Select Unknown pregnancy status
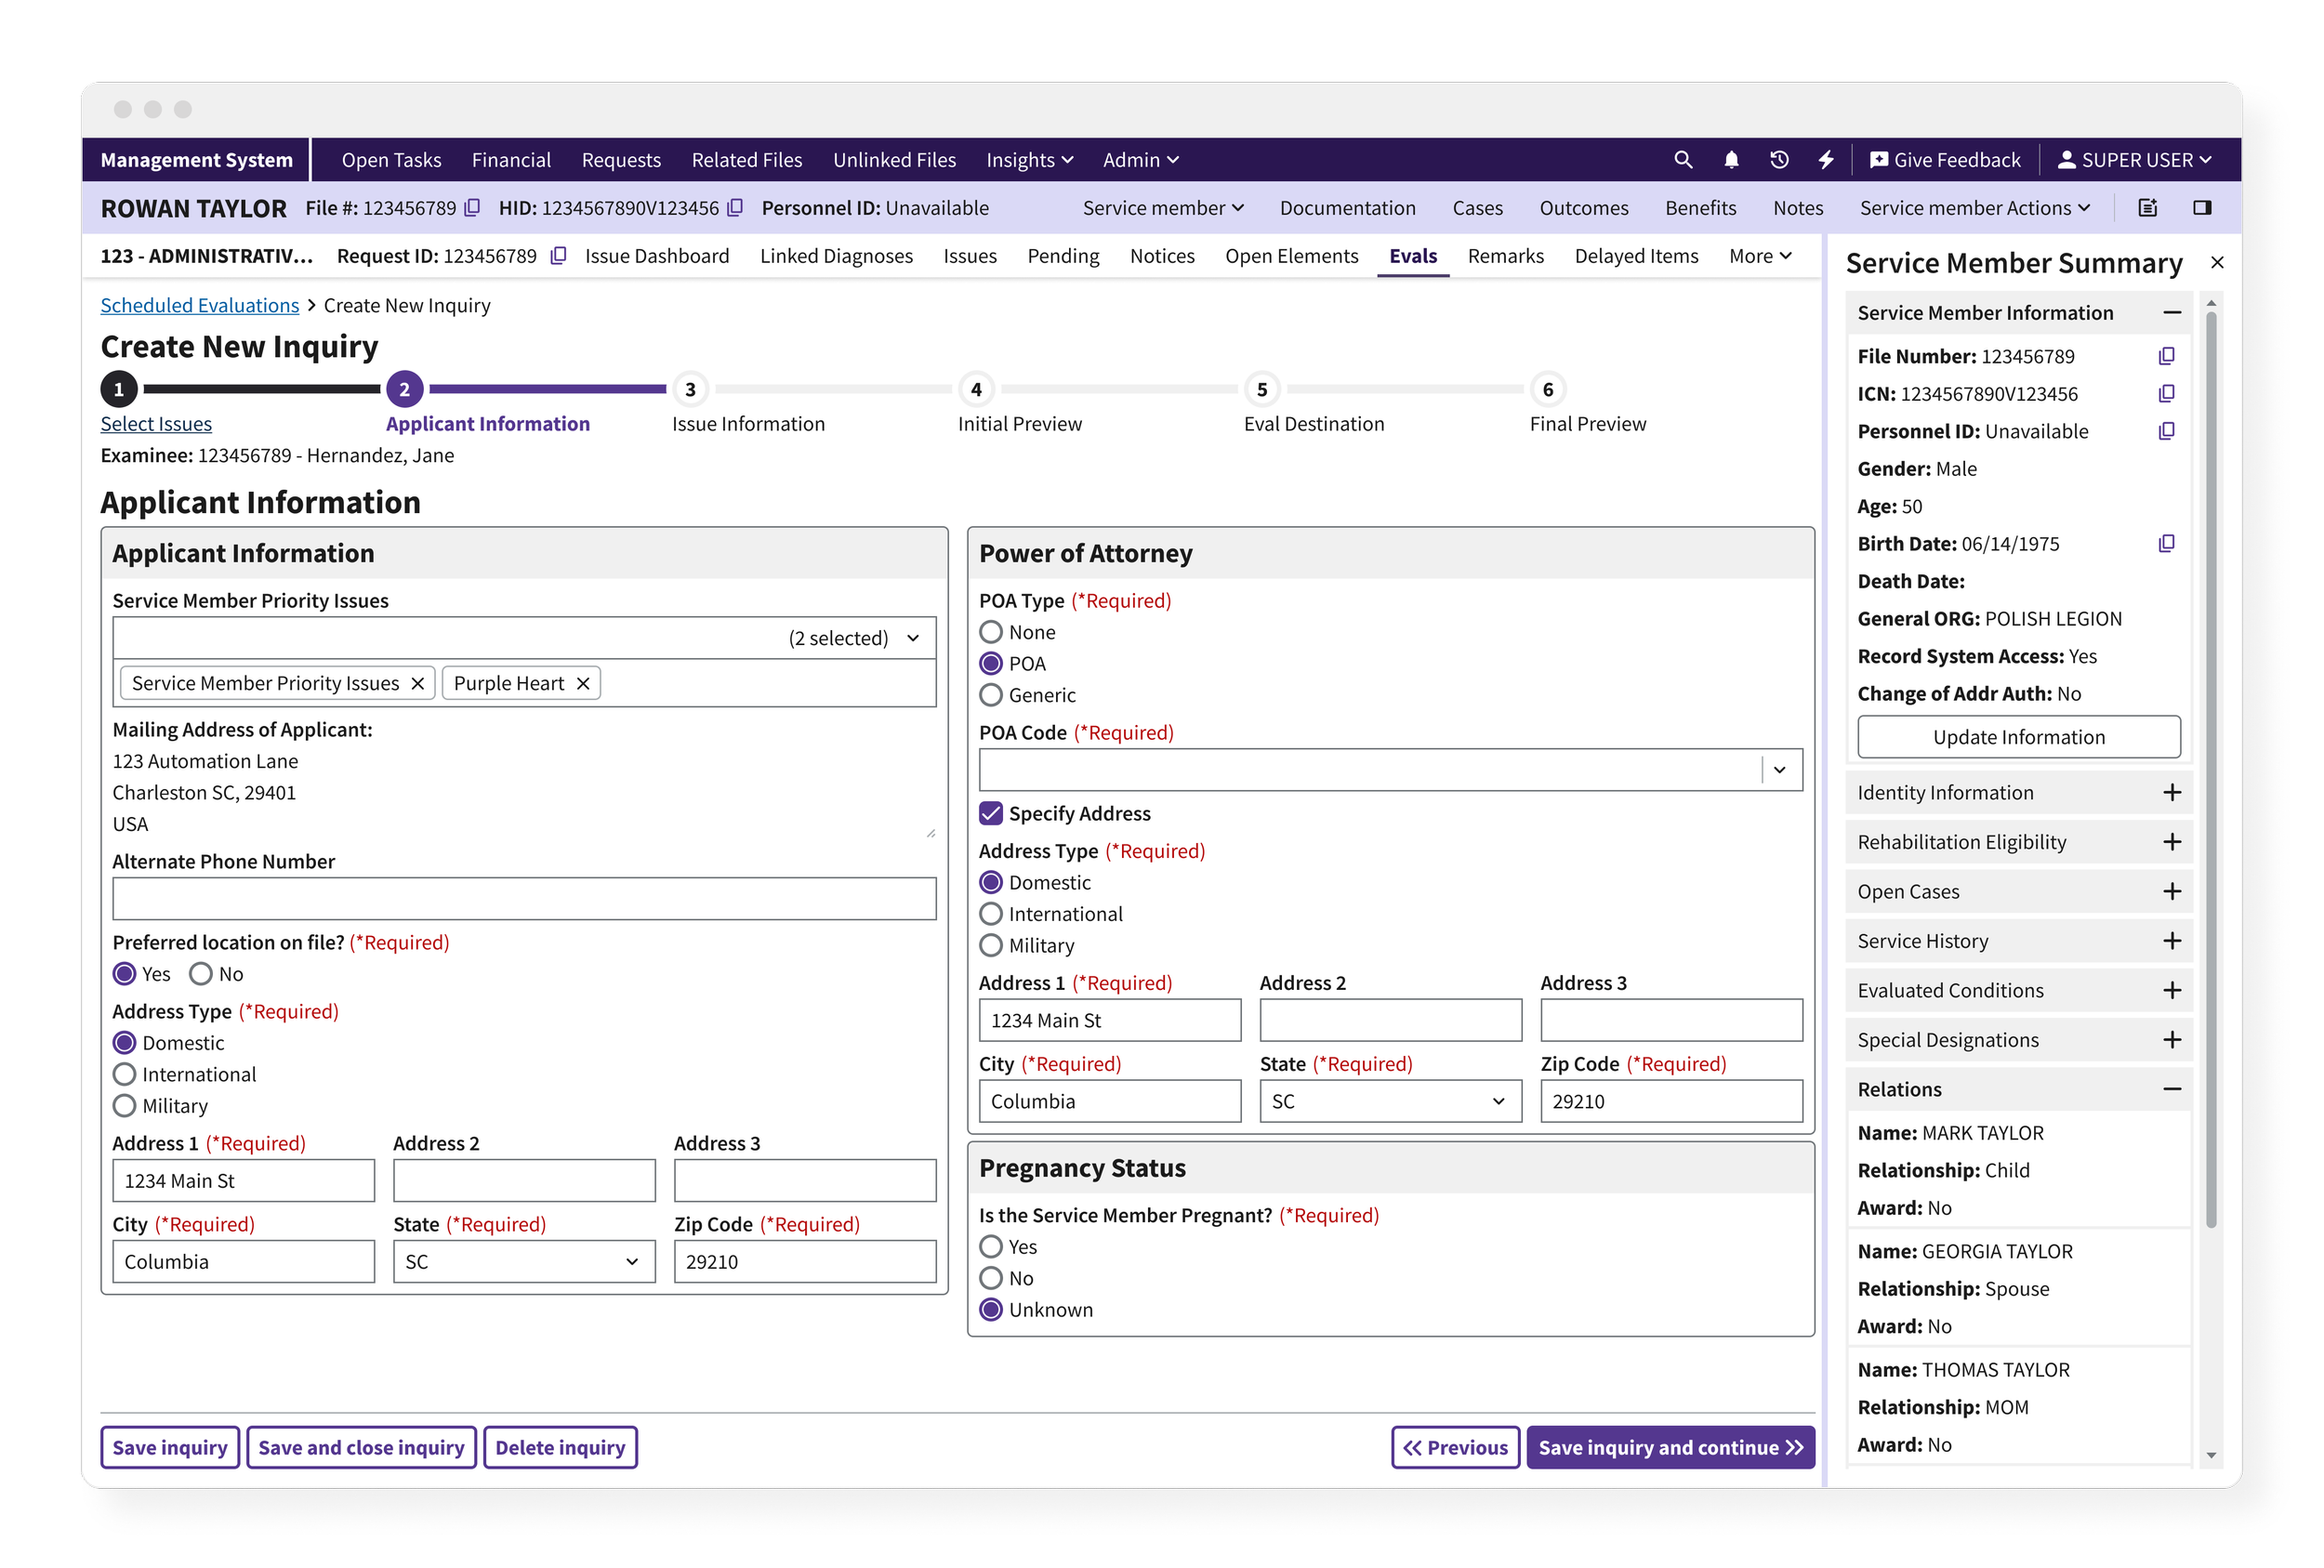This screenshot has width=2324, height=1568. [x=991, y=1311]
